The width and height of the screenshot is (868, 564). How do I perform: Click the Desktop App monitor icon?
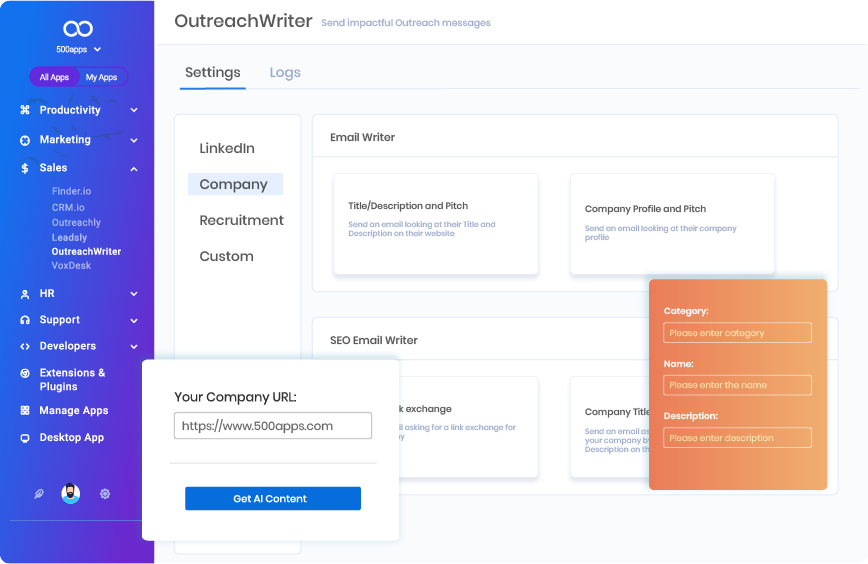coord(25,438)
